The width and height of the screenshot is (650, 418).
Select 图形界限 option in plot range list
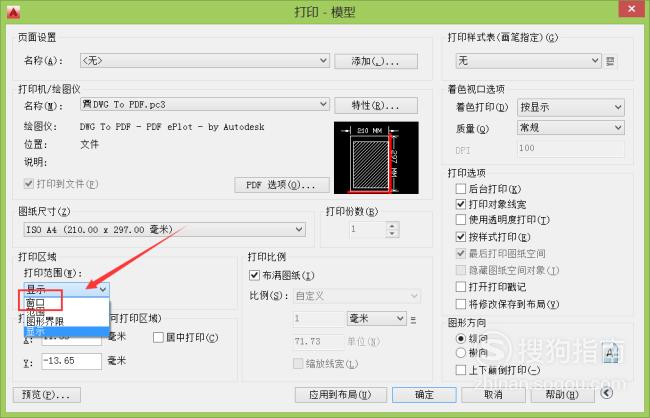click(67, 321)
